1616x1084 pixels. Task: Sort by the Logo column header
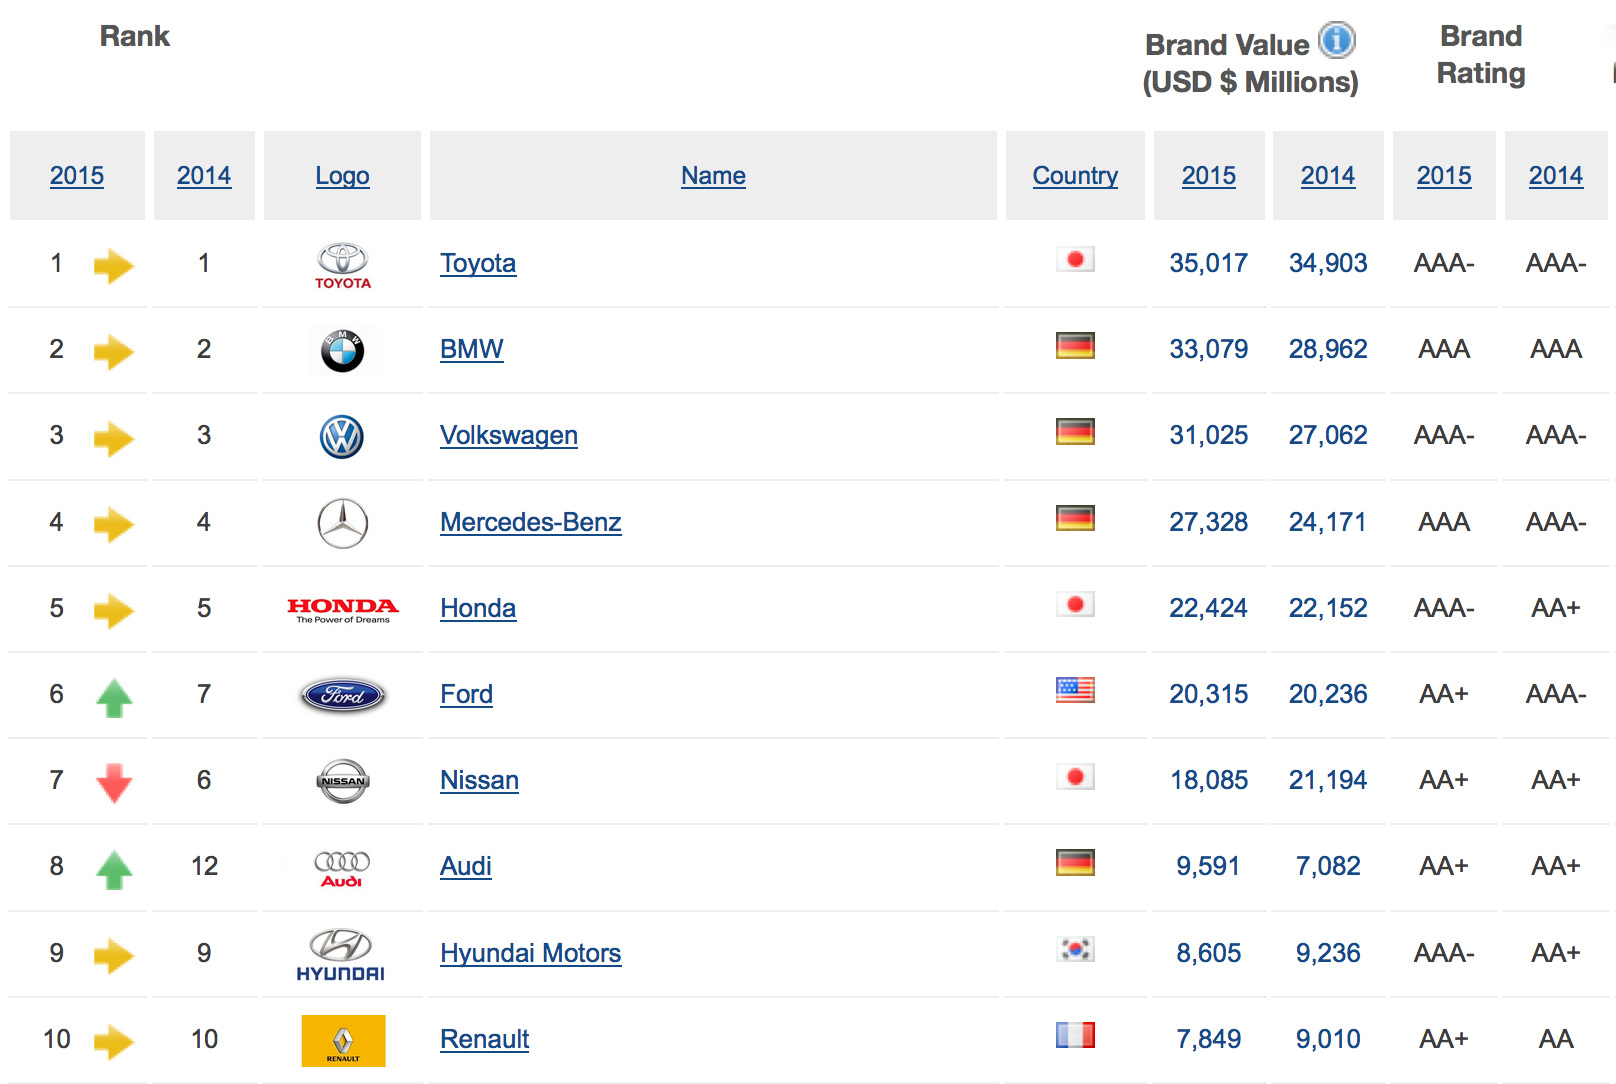pyautogui.click(x=342, y=176)
